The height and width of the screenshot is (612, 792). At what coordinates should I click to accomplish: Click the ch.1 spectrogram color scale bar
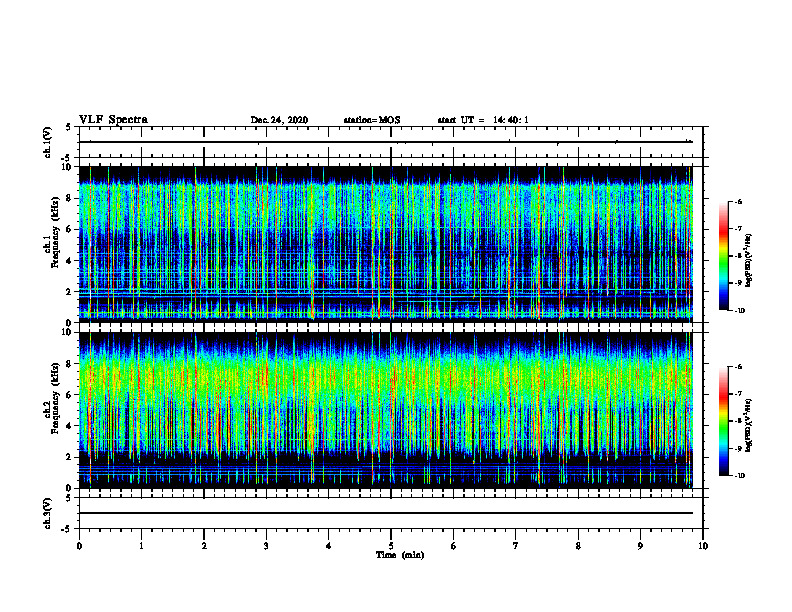[723, 256]
